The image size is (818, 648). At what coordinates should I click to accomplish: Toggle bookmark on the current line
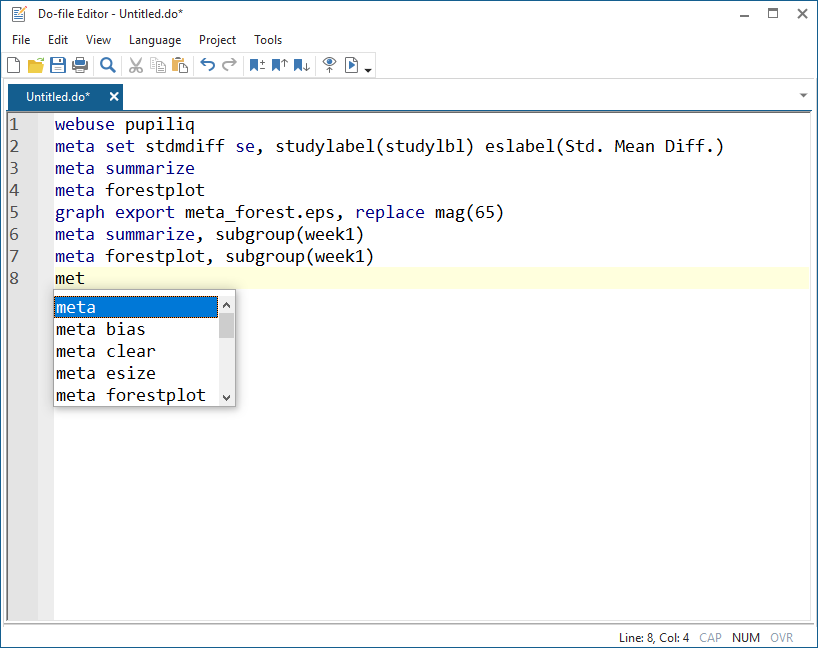pos(257,65)
